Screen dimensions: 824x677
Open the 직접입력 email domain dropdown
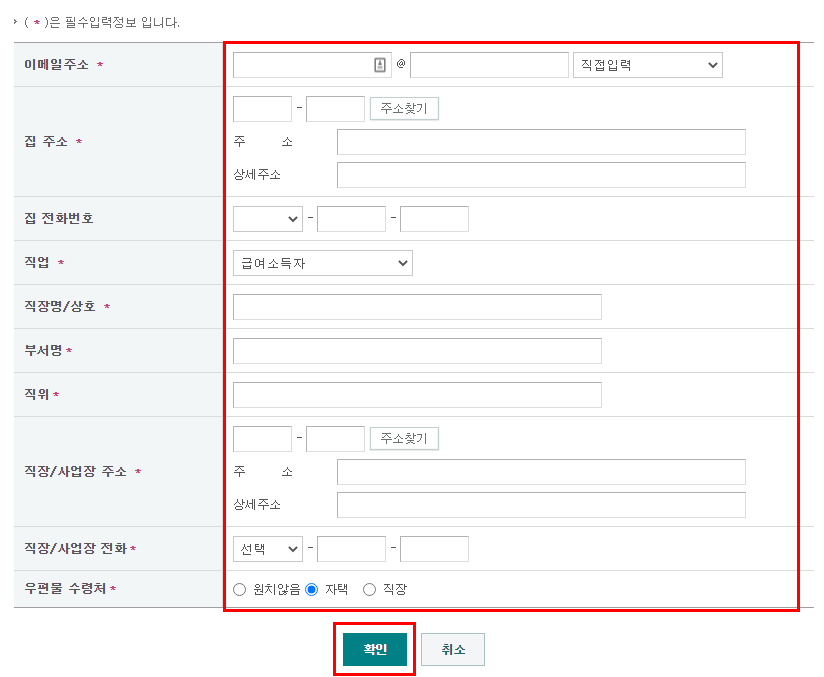[647, 65]
